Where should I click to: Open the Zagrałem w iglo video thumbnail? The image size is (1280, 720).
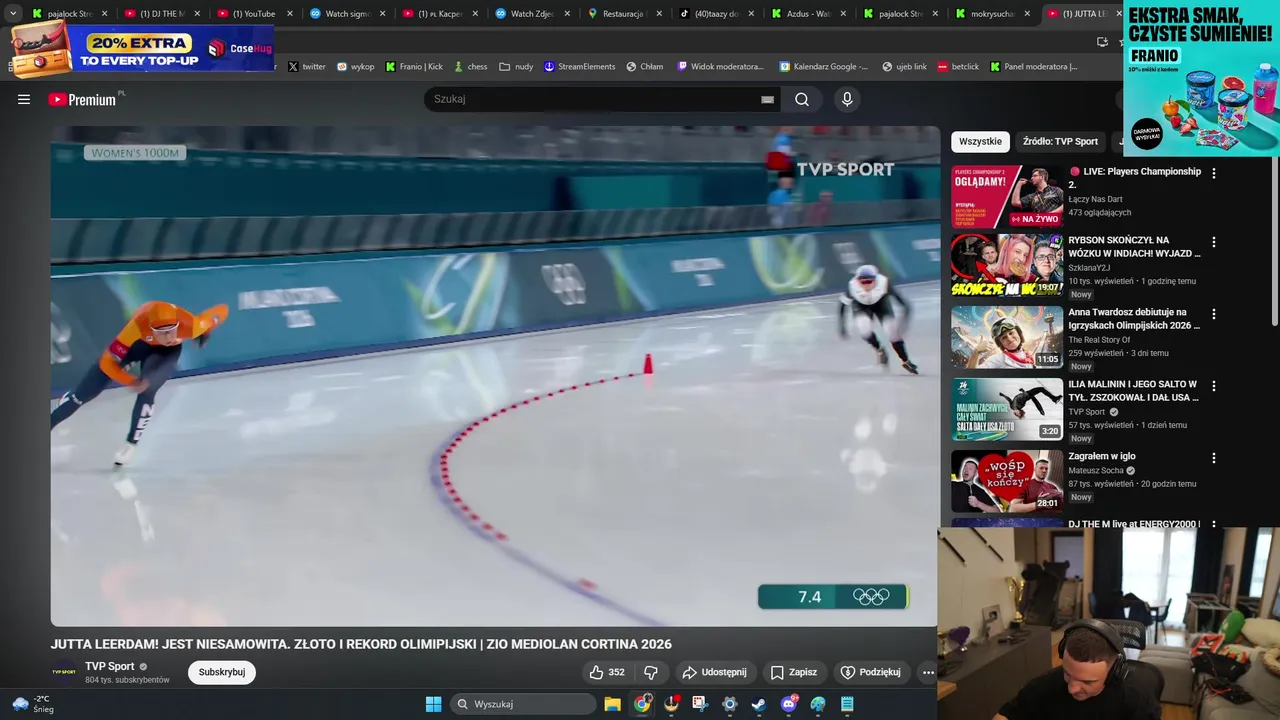[x=1007, y=481]
